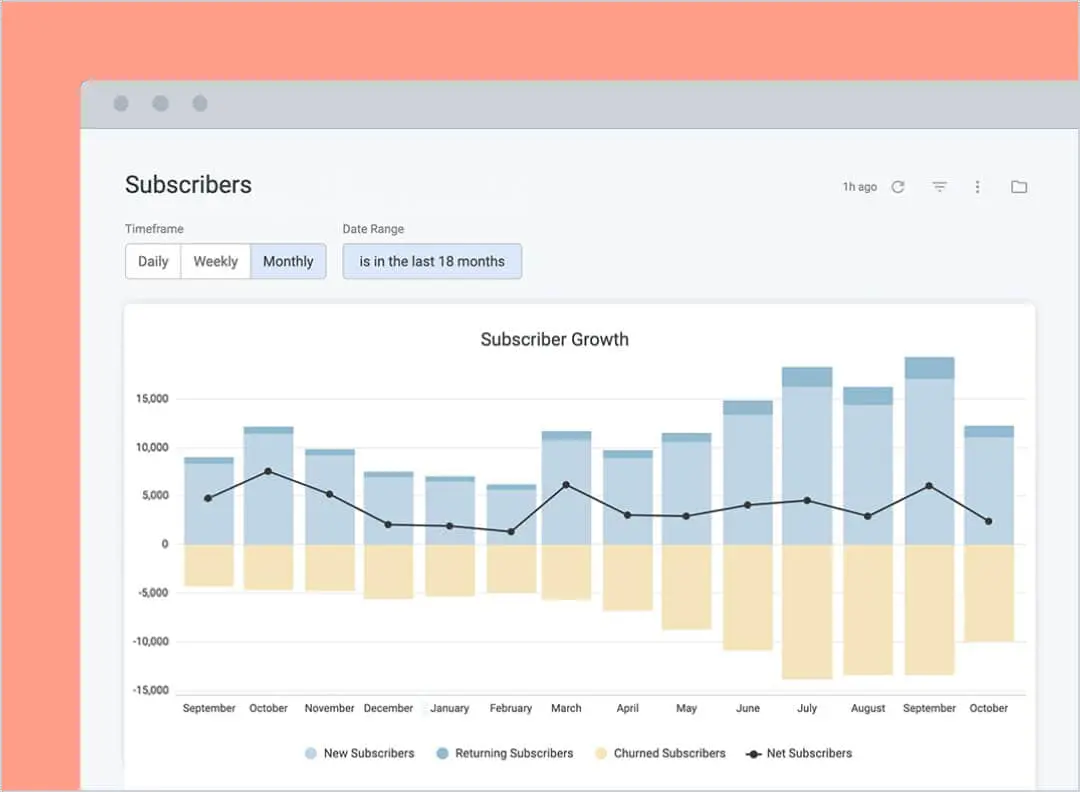The image size is (1080, 792).
Task: Toggle Returning Subscribers legend series
Action: (504, 753)
